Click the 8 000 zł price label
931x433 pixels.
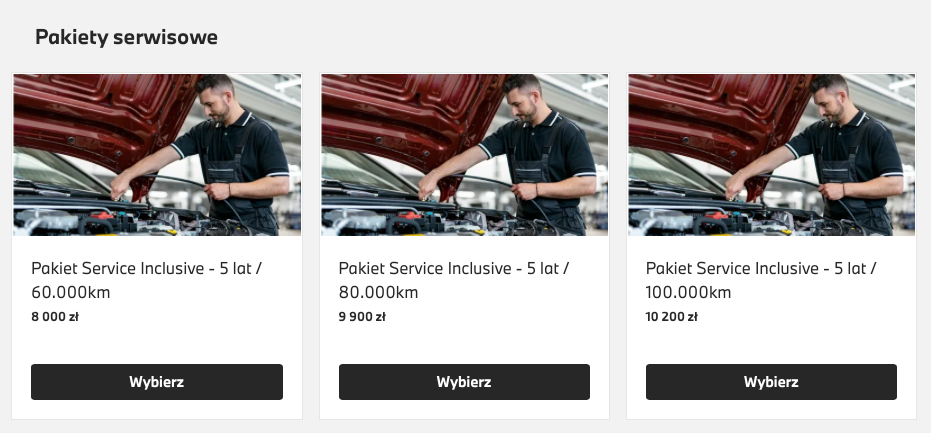pyautogui.click(x=55, y=317)
